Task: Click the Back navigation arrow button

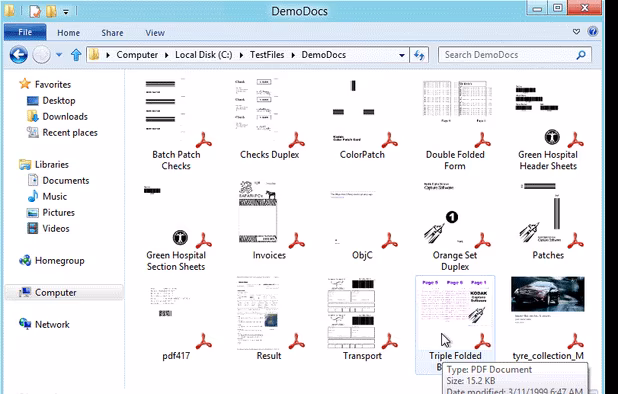Action: tap(19, 55)
